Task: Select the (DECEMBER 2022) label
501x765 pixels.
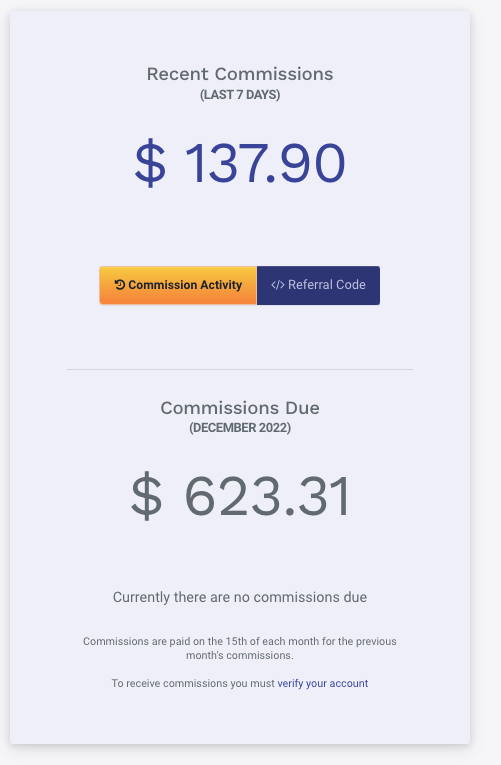Action: [x=240, y=428]
